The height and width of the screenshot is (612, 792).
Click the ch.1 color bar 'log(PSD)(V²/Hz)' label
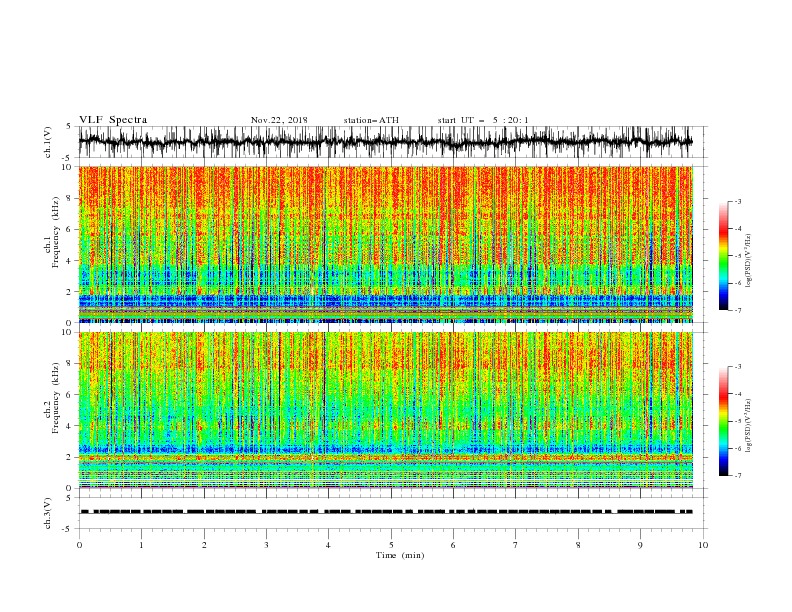[x=748, y=261]
